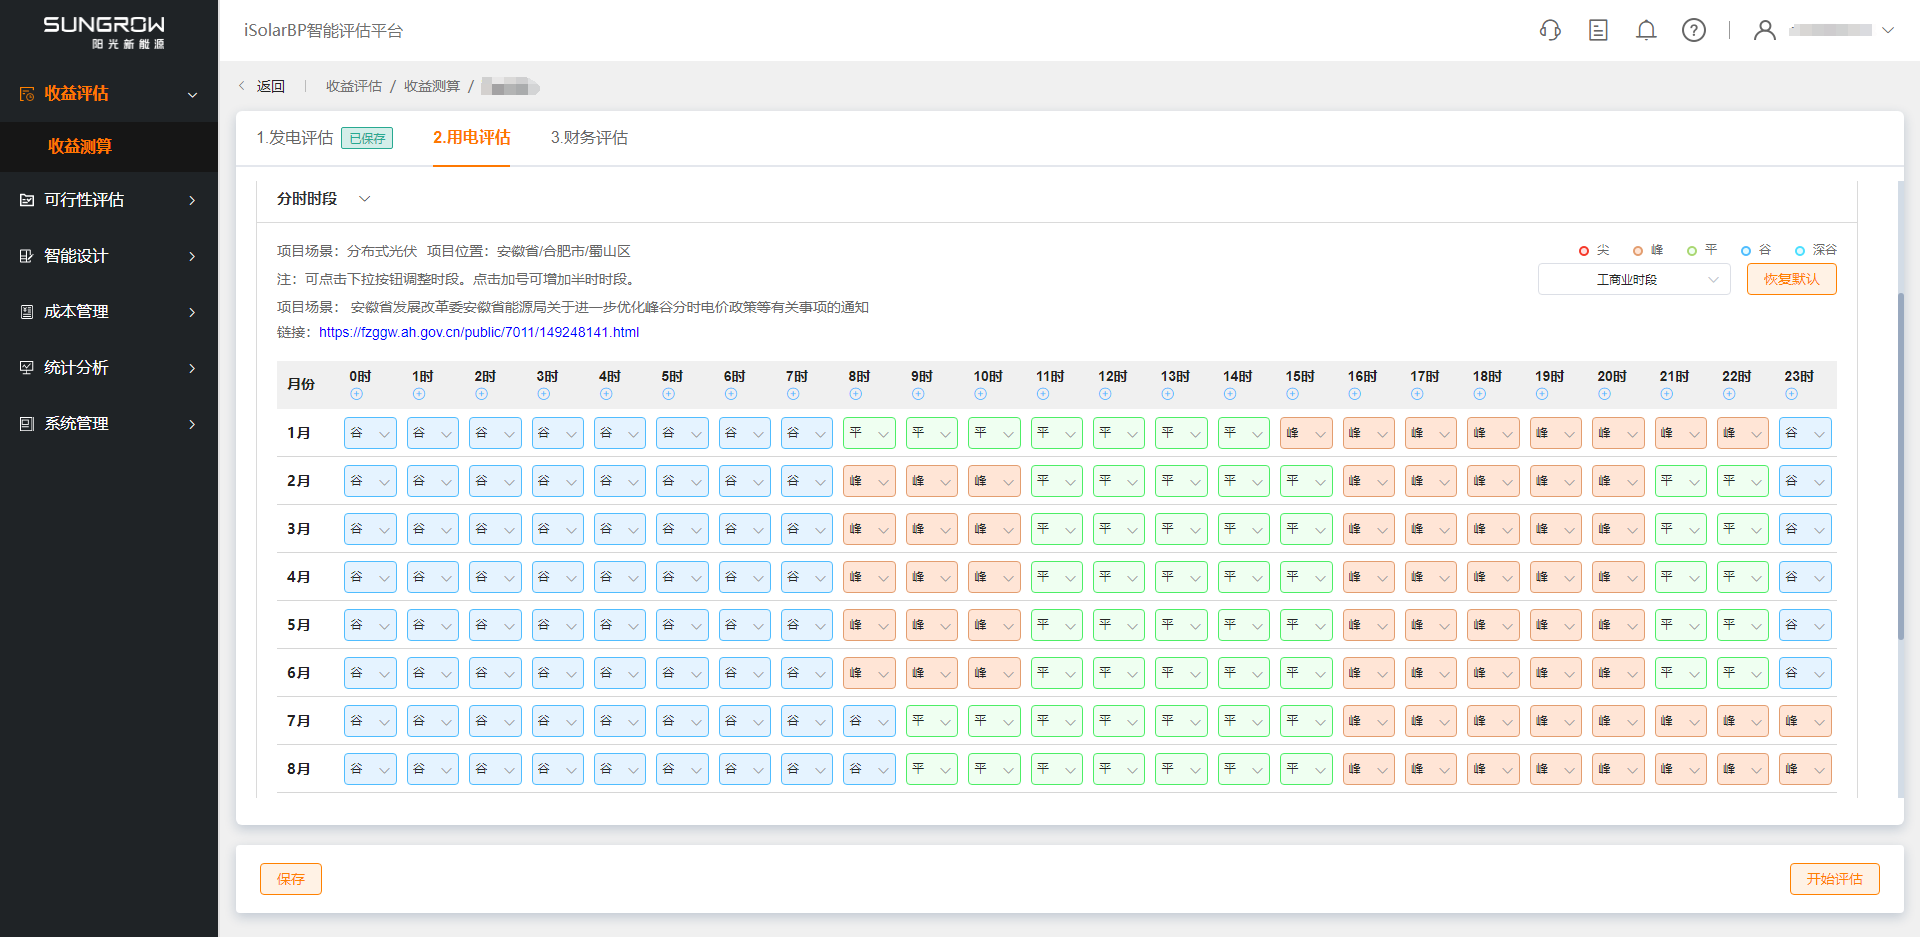Click the 恢复默认 button
The image size is (1920, 937).
[1791, 279]
